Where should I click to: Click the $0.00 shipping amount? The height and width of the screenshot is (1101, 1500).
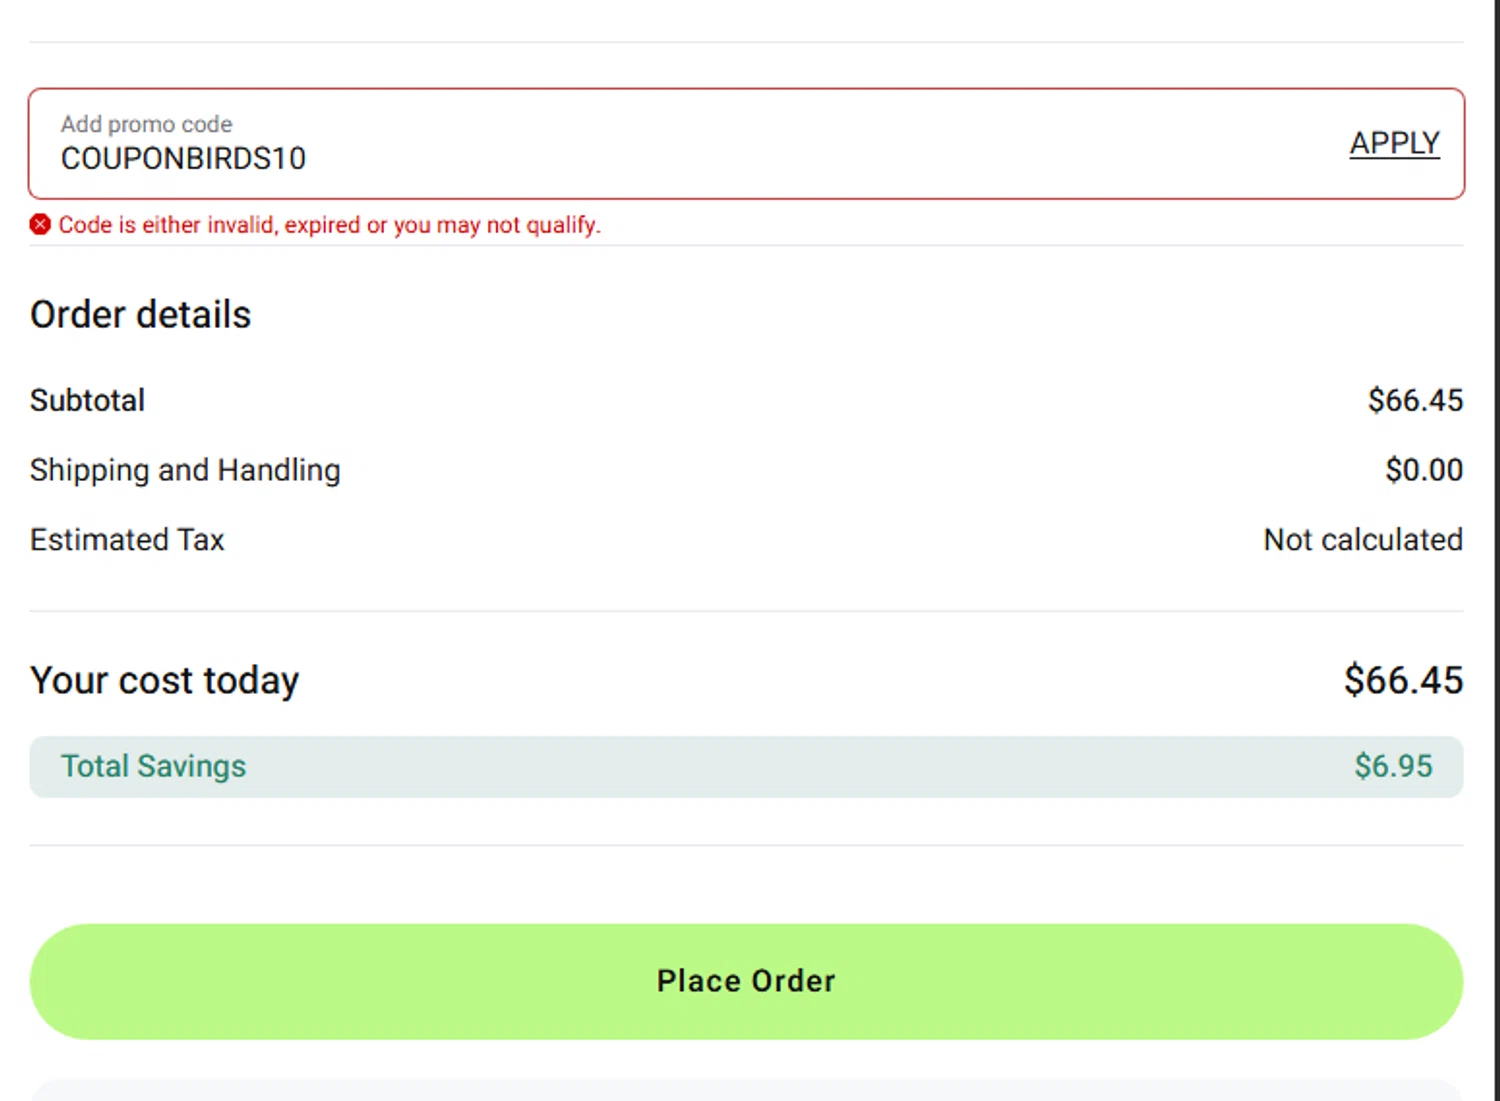point(1423,470)
